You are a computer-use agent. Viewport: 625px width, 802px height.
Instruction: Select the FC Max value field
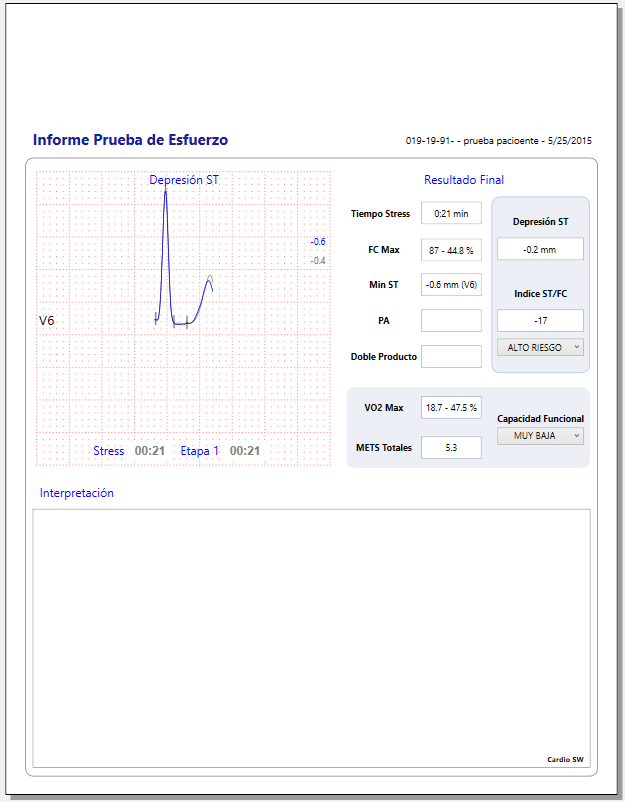click(451, 249)
